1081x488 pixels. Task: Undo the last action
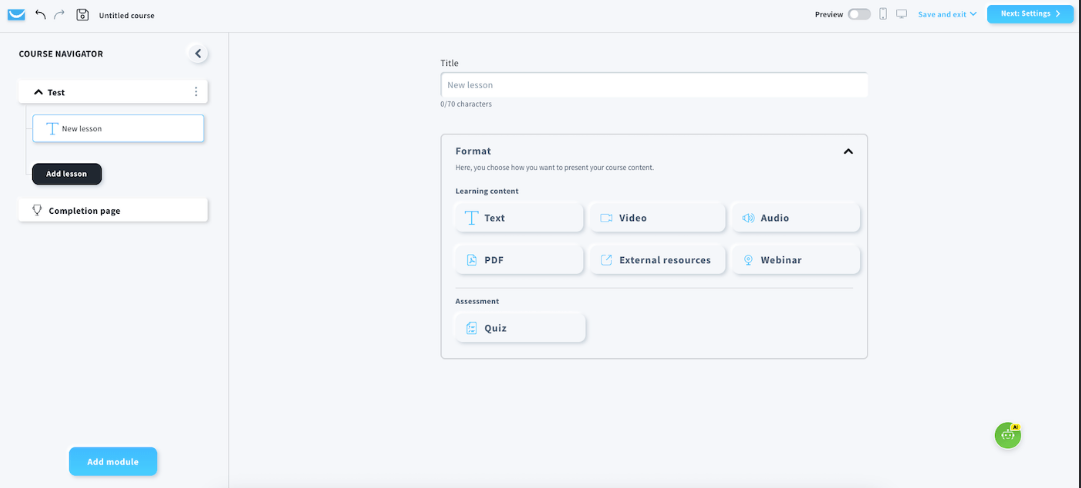[x=41, y=14]
